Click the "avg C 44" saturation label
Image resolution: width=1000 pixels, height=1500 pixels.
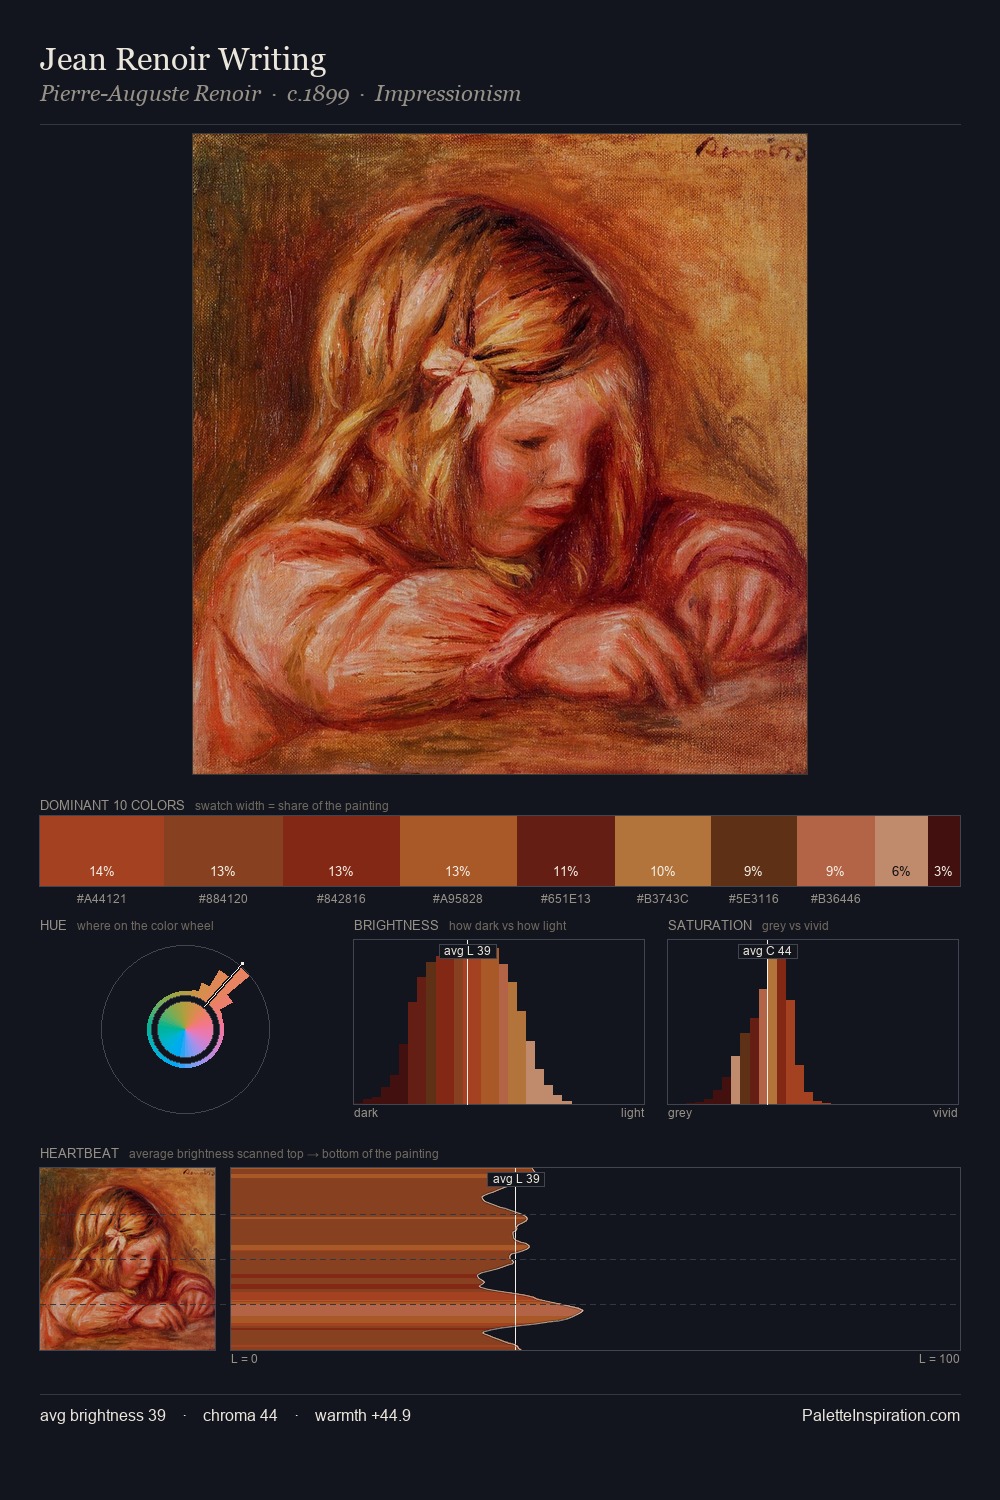[767, 951]
